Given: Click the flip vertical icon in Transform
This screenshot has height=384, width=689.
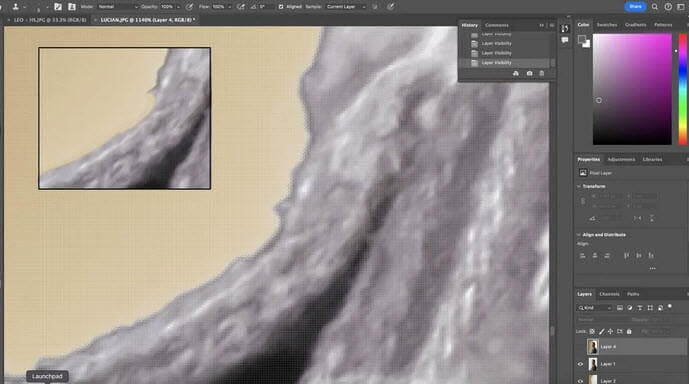Looking at the screenshot, I should click(x=652, y=218).
